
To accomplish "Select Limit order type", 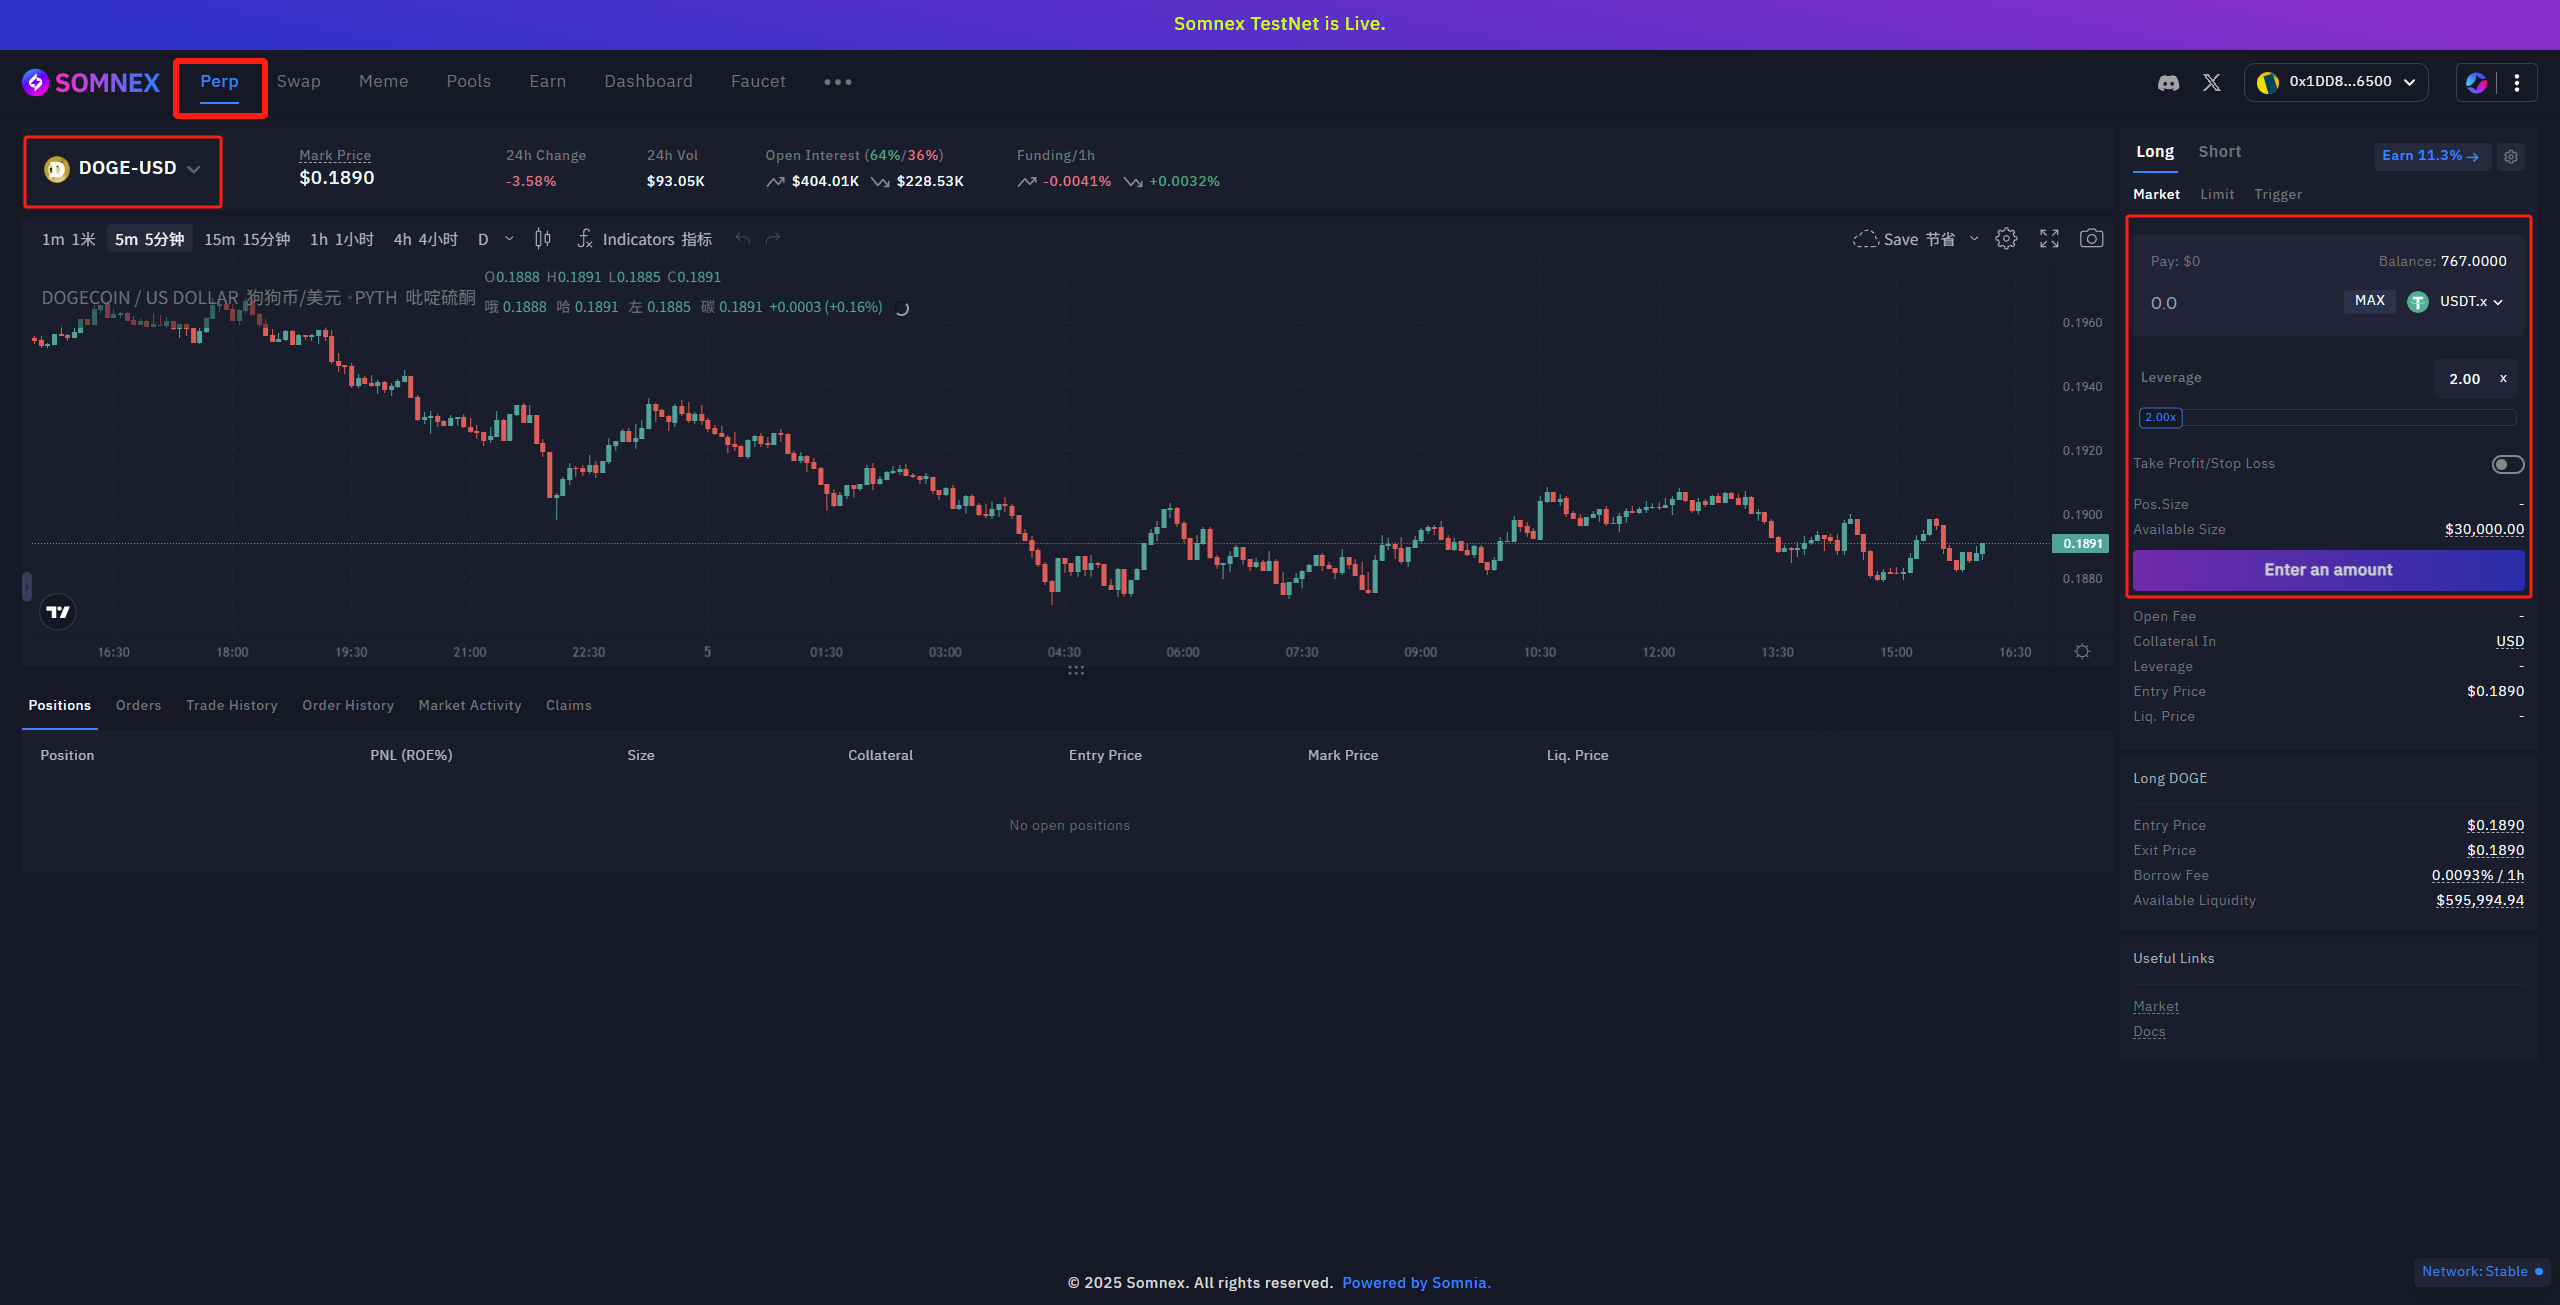I will pyautogui.click(x=2217, y=195).
